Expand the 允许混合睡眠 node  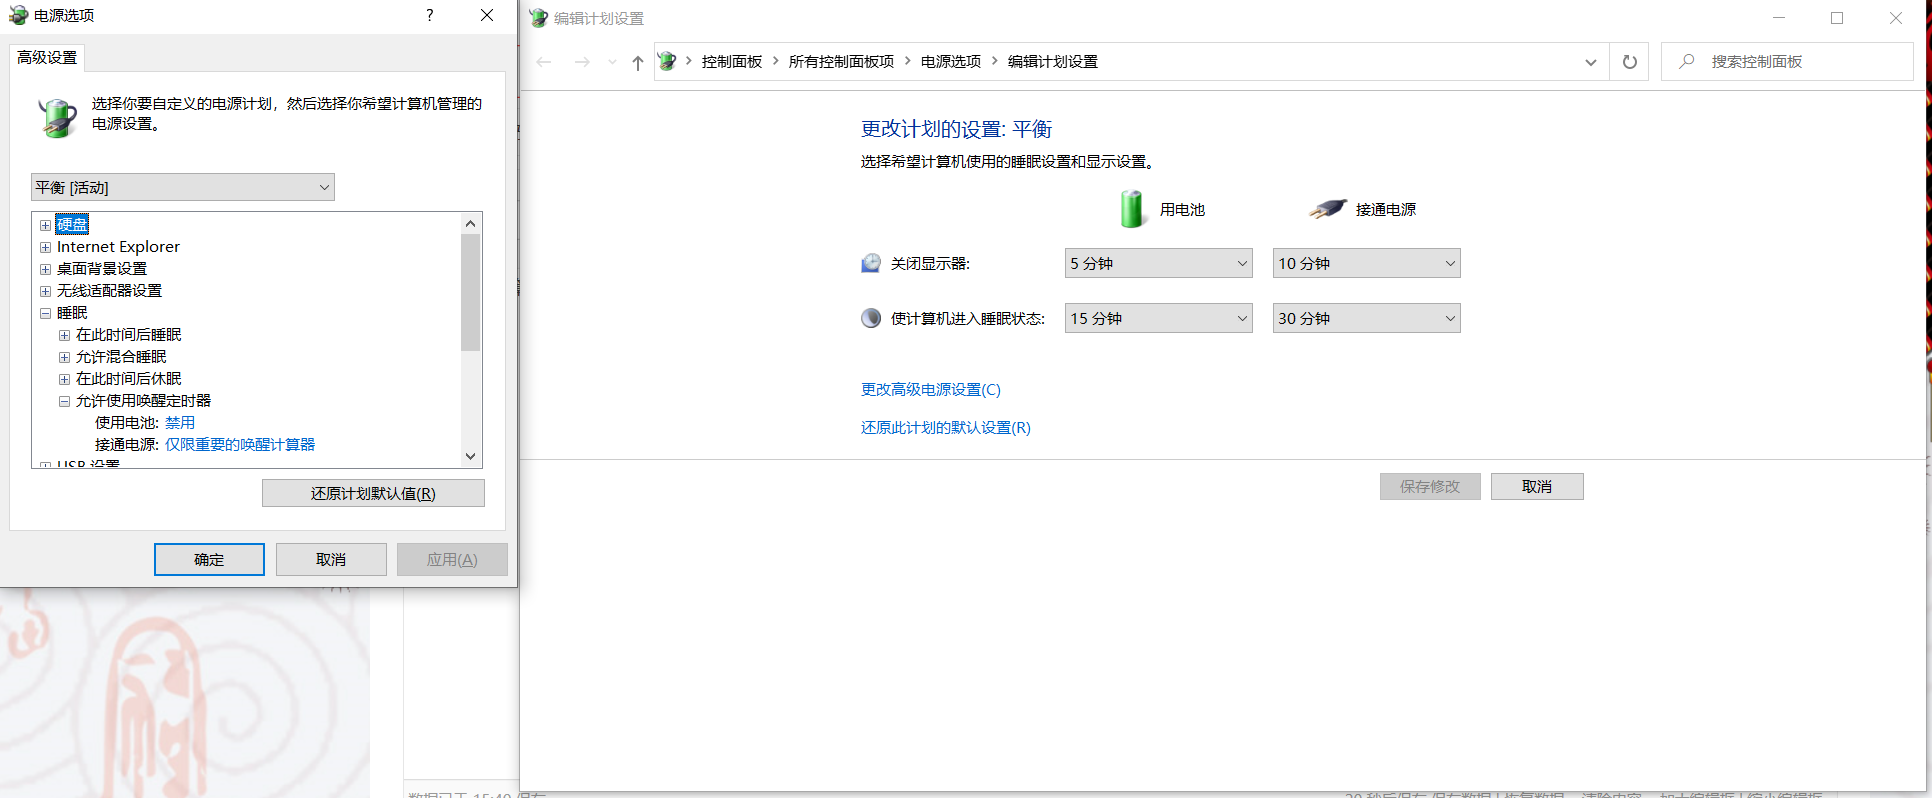pyautogui.click(x=64, y=357)
